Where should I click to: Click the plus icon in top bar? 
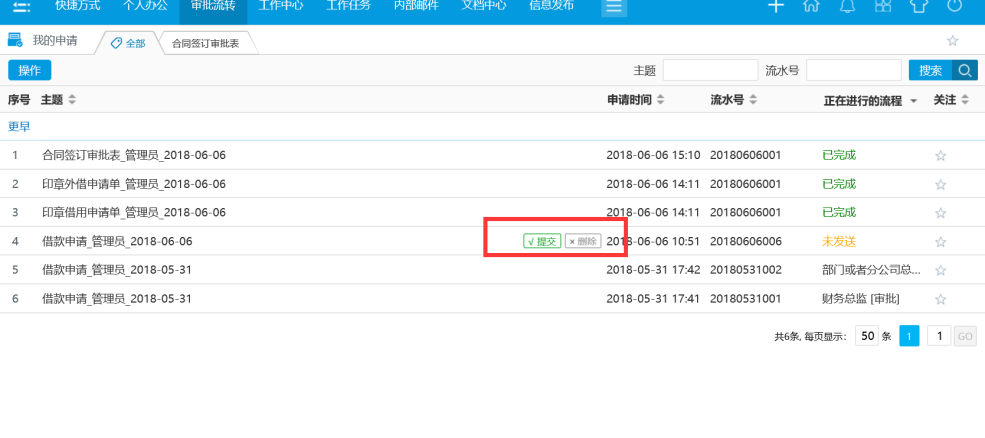point(775,6)
